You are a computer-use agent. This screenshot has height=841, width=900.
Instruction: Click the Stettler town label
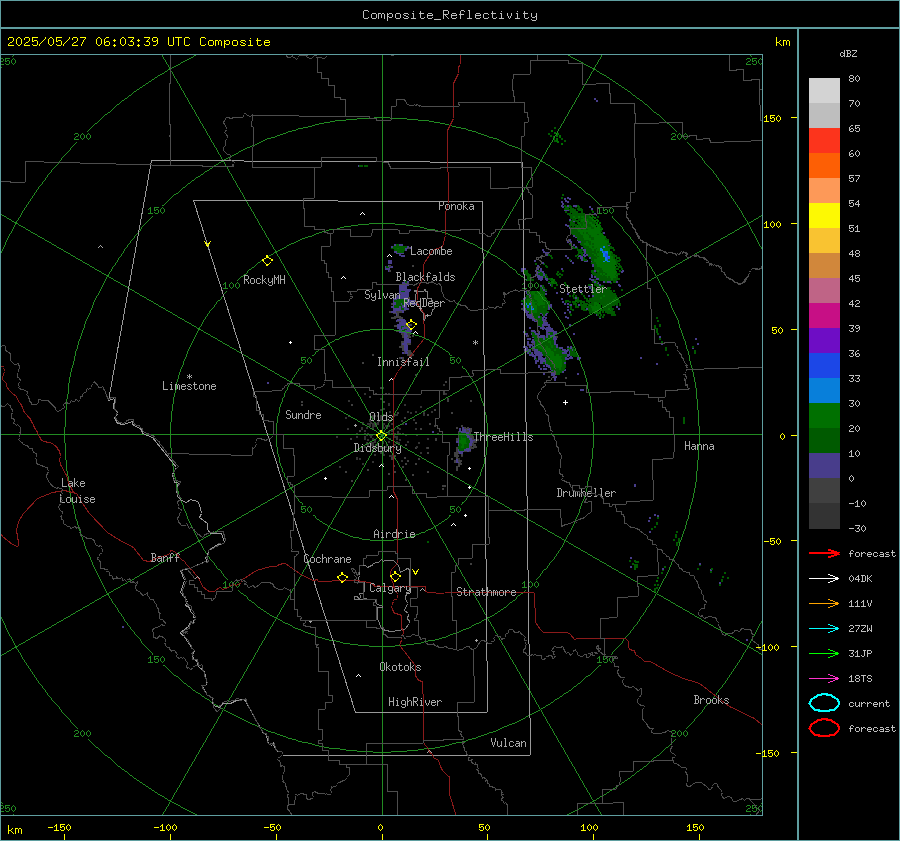pyautogui.click(x=583, y=289)
